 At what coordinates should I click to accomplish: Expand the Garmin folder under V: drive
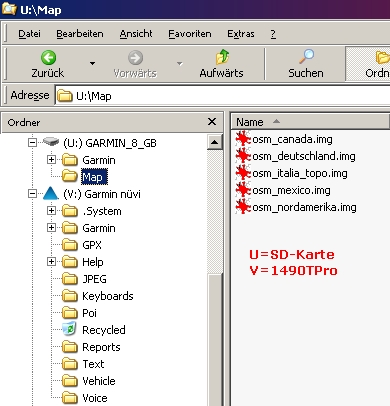click(x=51, y=228)
